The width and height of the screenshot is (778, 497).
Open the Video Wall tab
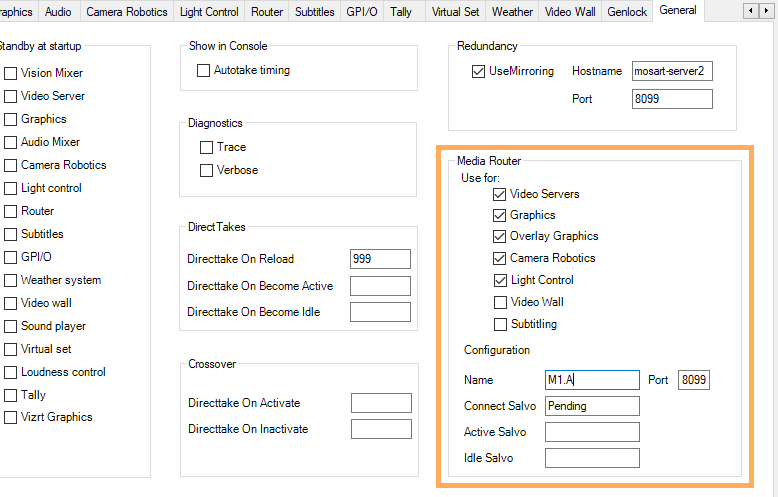point(570,12)
